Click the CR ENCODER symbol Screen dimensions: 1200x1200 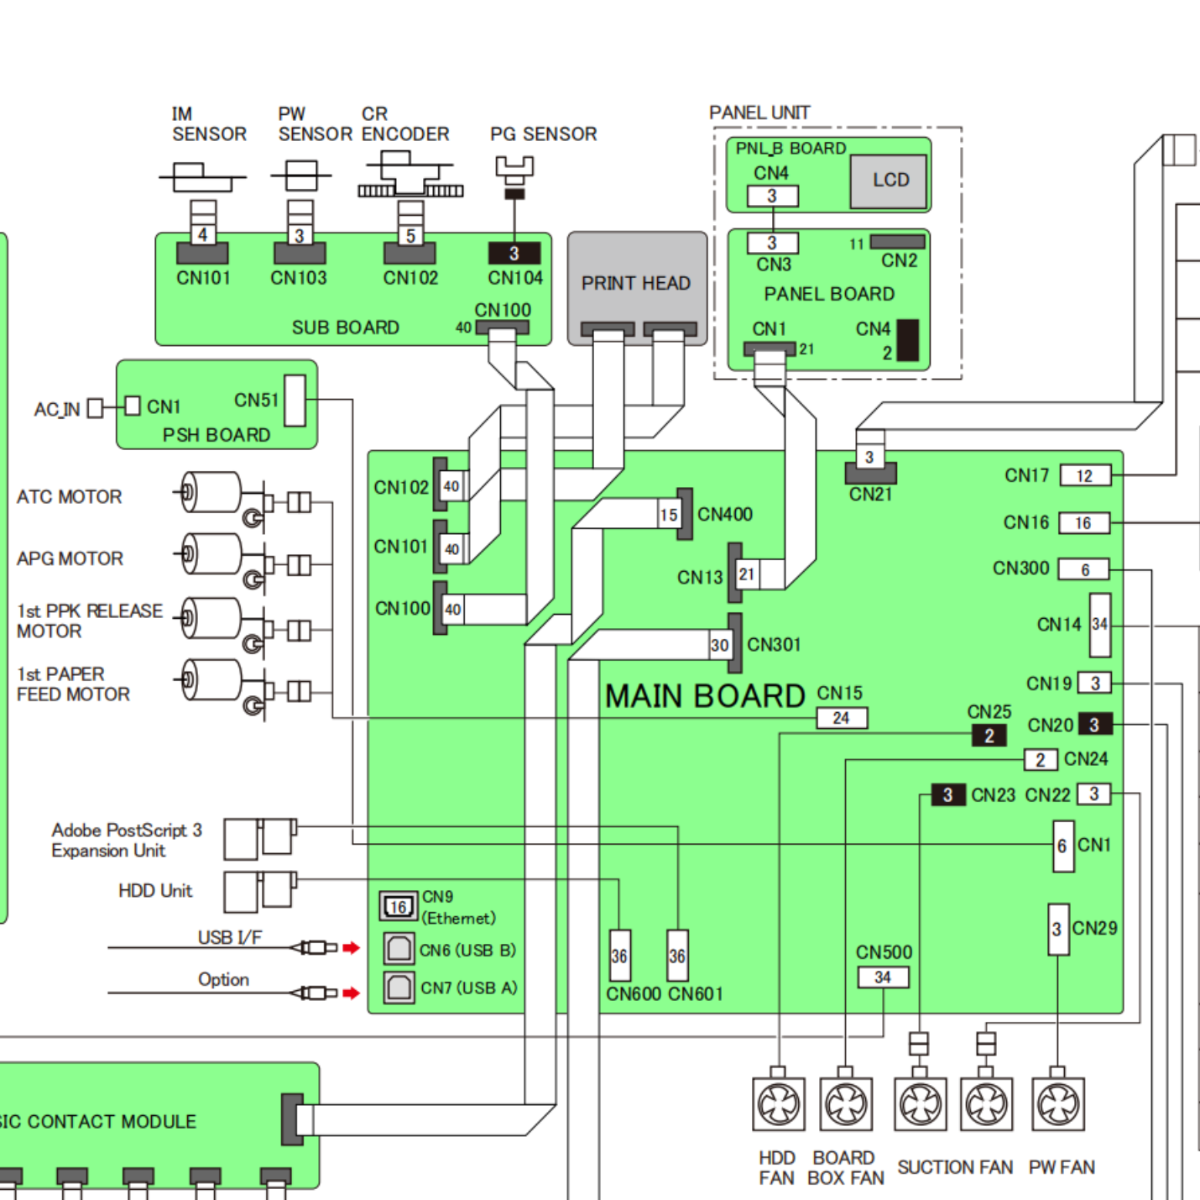tap(410, 175)
